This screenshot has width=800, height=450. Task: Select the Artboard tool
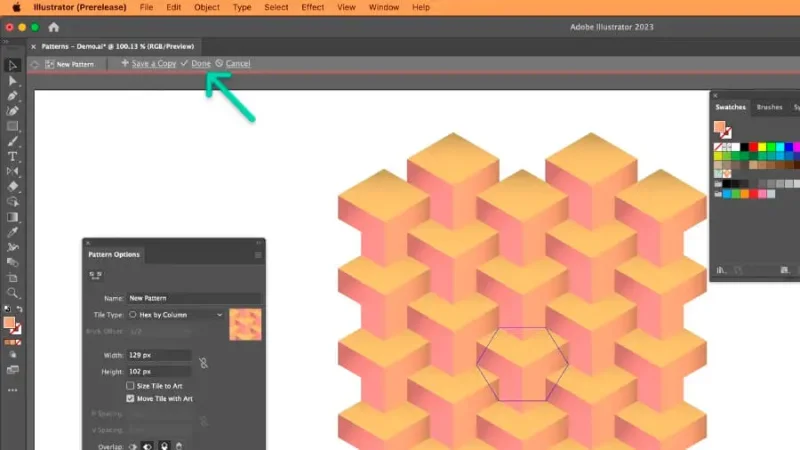[x=12, y=278]
